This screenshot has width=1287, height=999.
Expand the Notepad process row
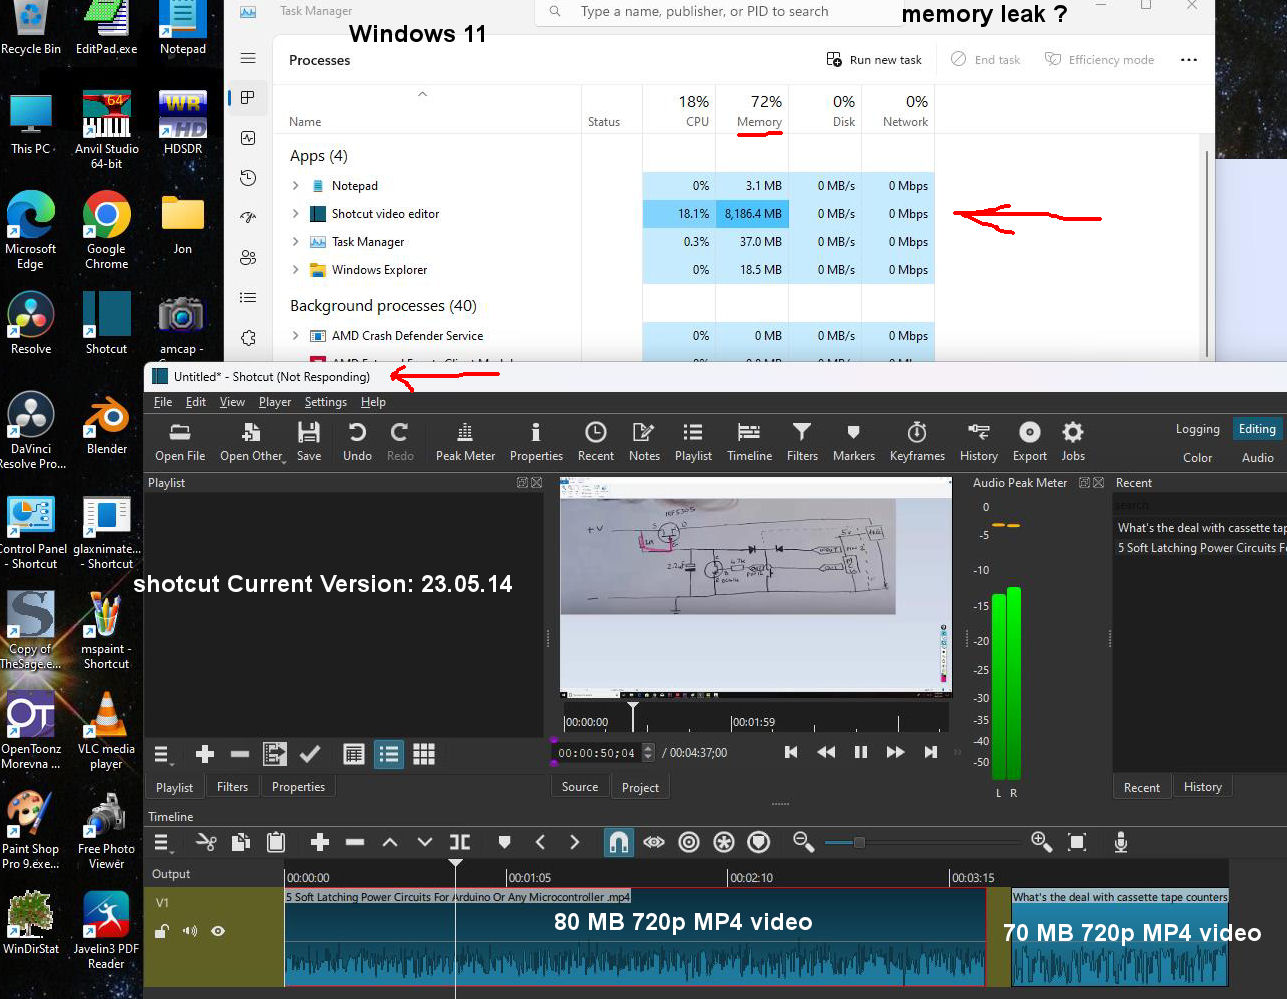[x=295, y=186]
